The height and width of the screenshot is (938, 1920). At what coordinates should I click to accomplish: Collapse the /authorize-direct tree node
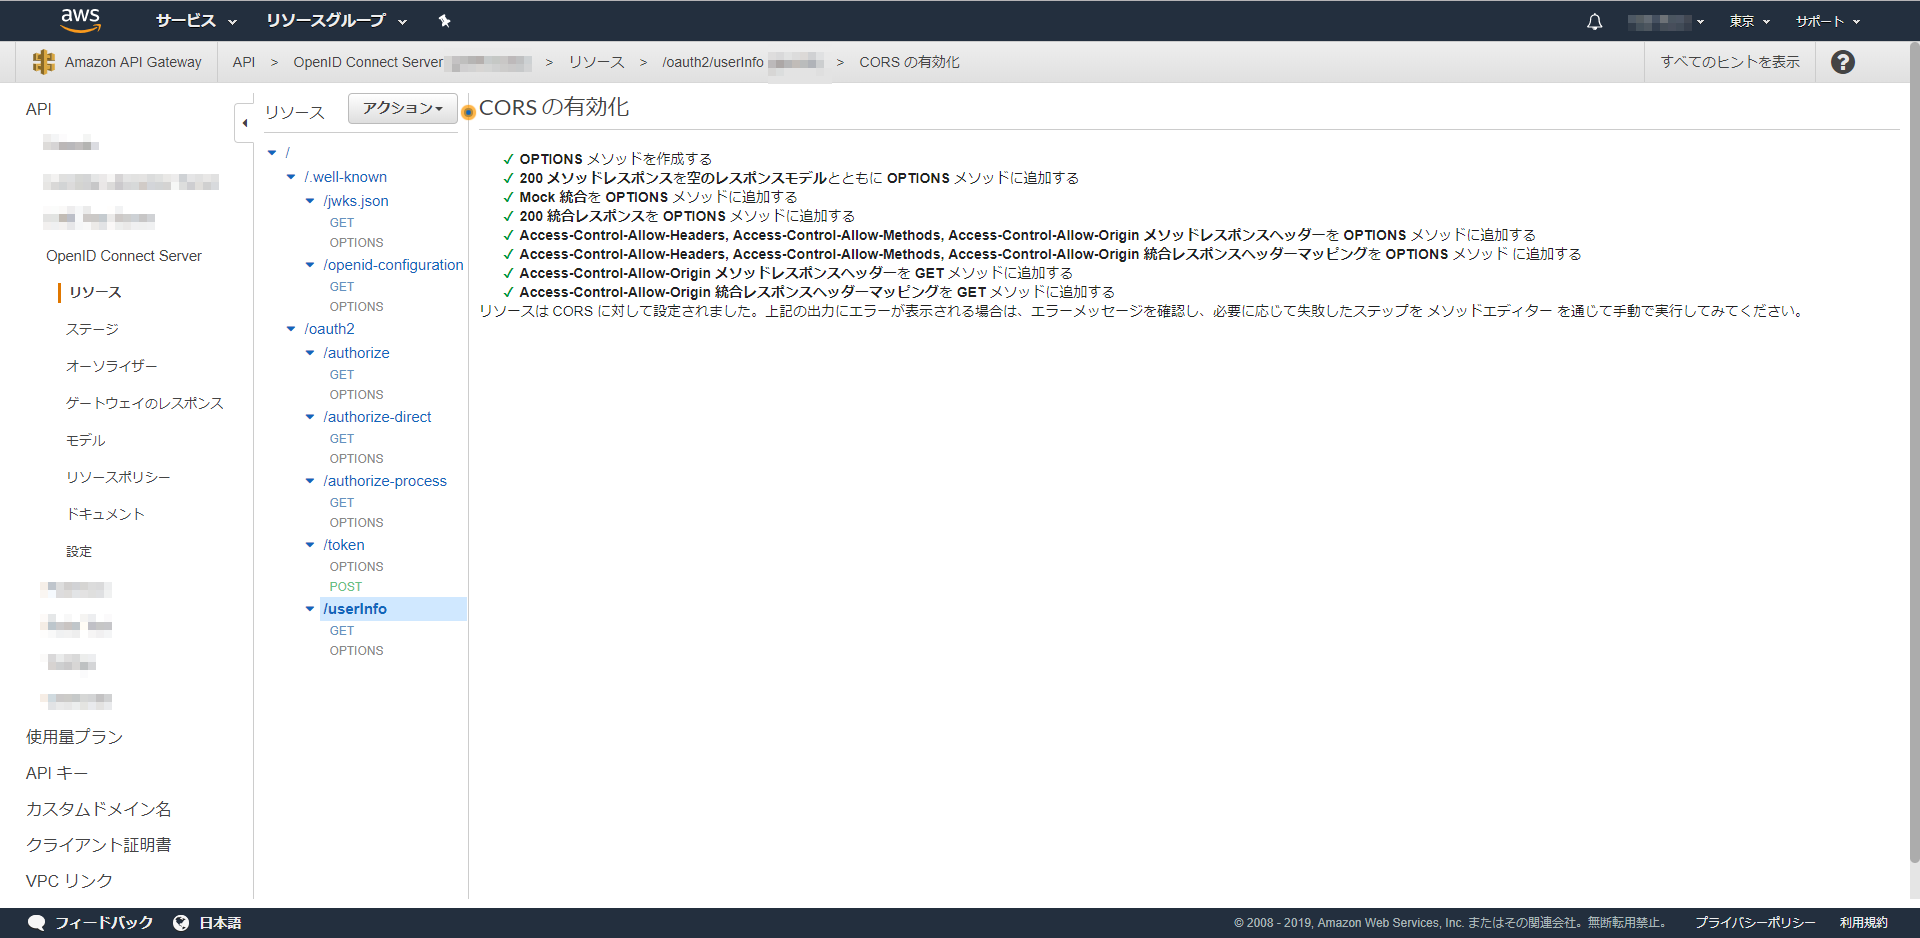[x=310, y=417]
